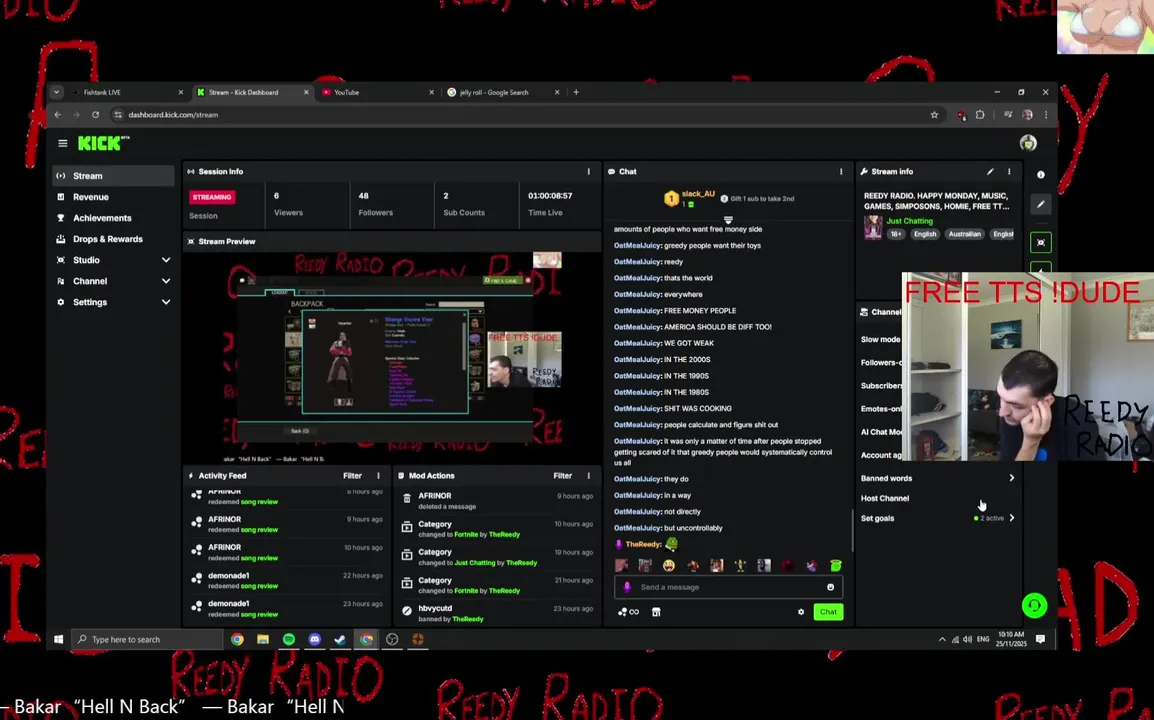Image resolution: width=1154 pixels, height=720 pixels.
Task: Open Activity Feed Filter
Action: [353, 476]
